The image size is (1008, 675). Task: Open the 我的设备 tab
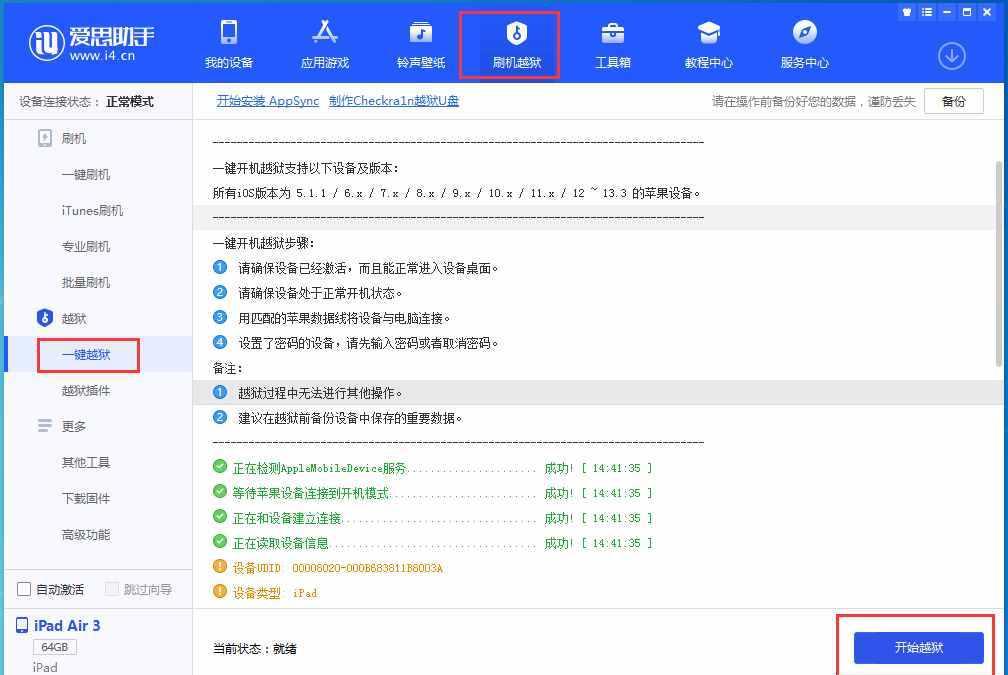229,44
